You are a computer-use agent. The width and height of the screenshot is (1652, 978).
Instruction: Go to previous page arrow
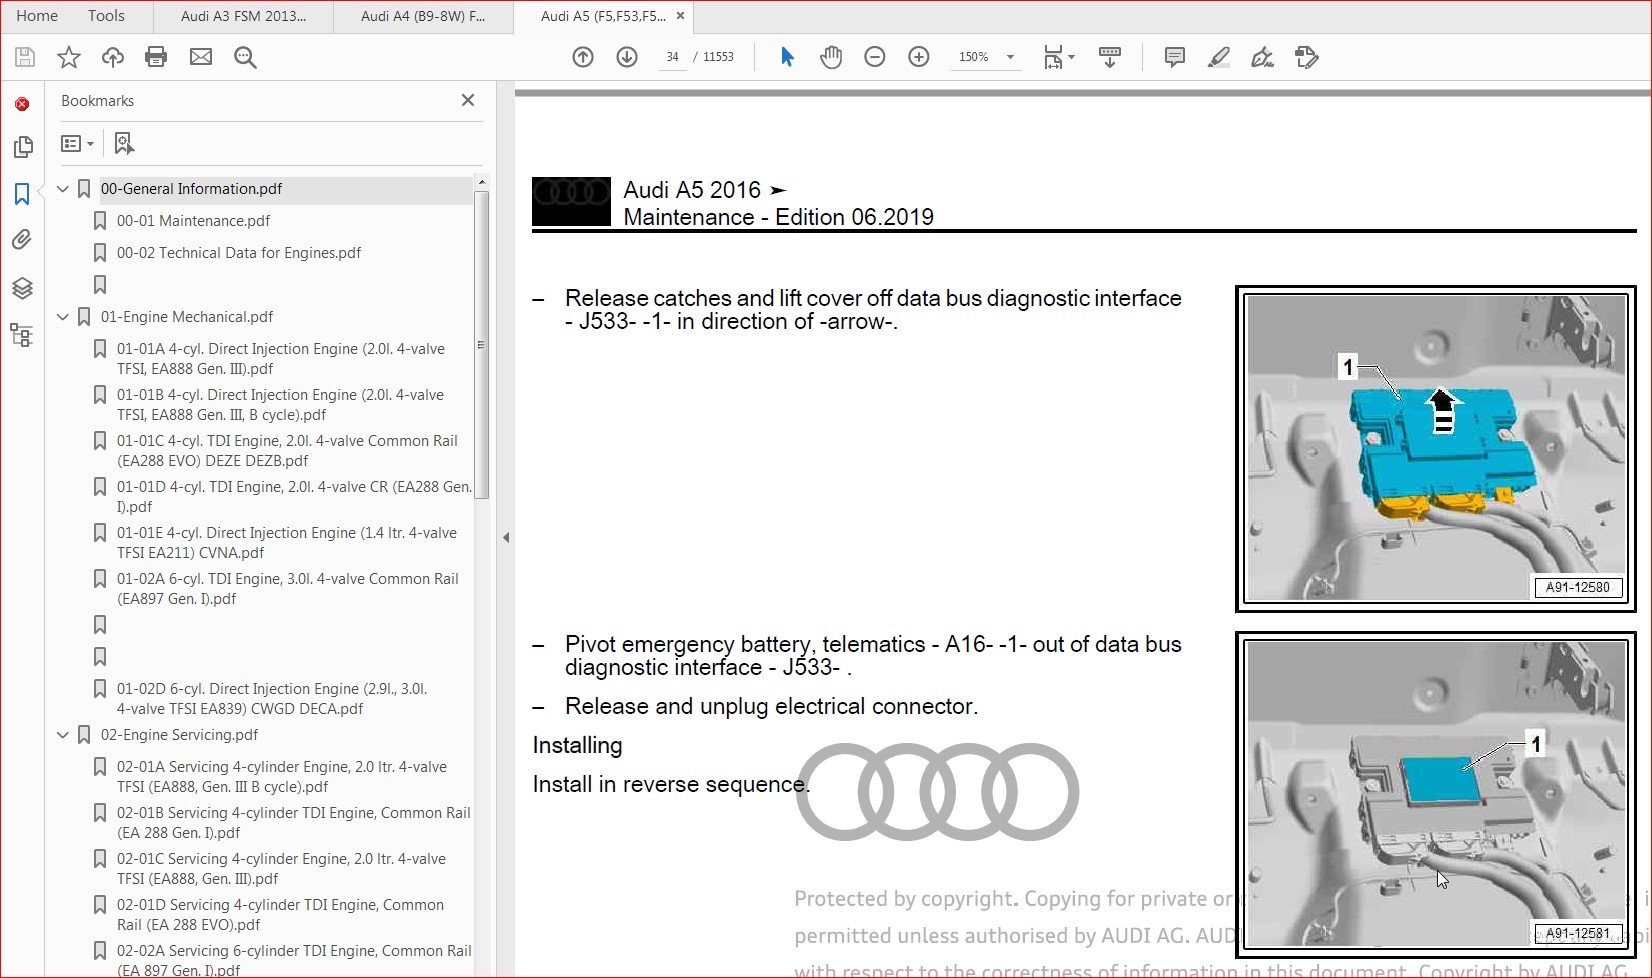pos(583,57)
